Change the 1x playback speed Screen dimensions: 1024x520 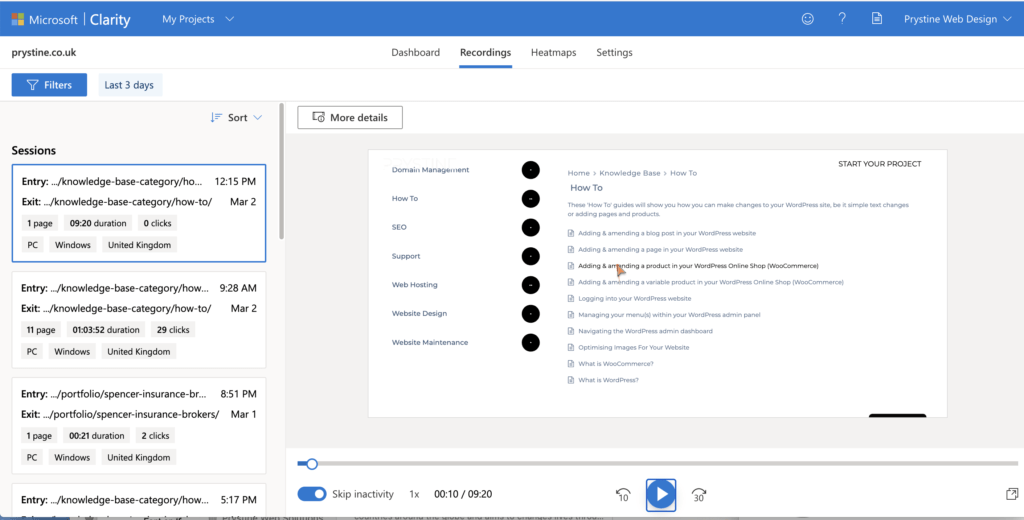click(414, 494)
